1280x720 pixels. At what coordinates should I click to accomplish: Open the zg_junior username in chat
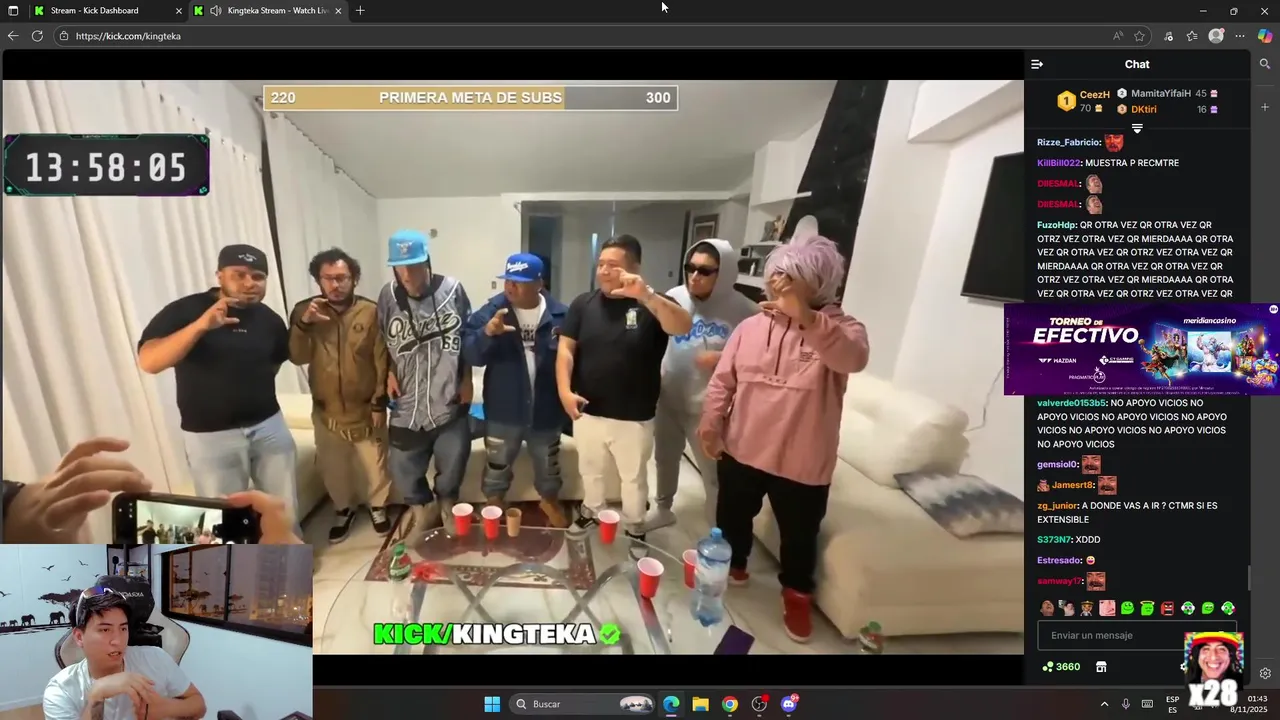point(1057,506)
